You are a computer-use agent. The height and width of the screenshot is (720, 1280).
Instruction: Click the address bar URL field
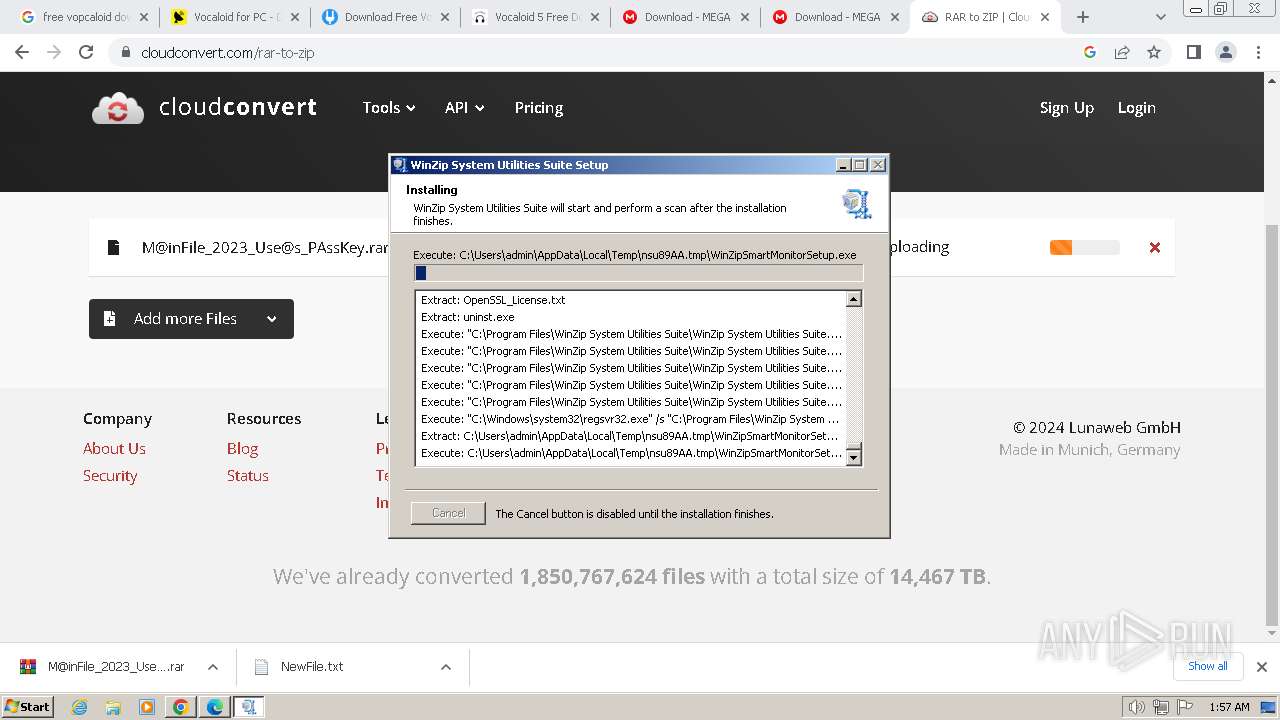tap(600, 52)
